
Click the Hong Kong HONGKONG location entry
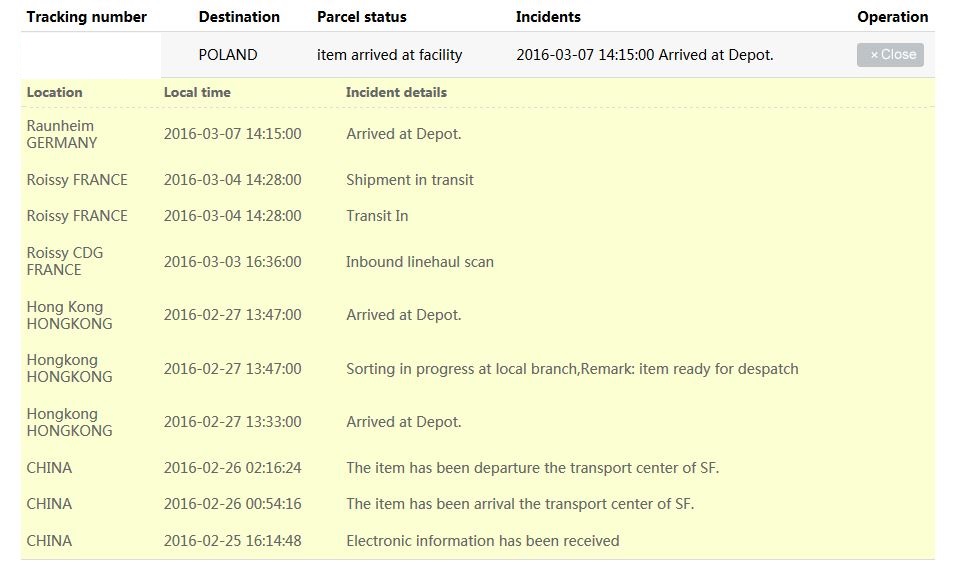tap(69, 315)
